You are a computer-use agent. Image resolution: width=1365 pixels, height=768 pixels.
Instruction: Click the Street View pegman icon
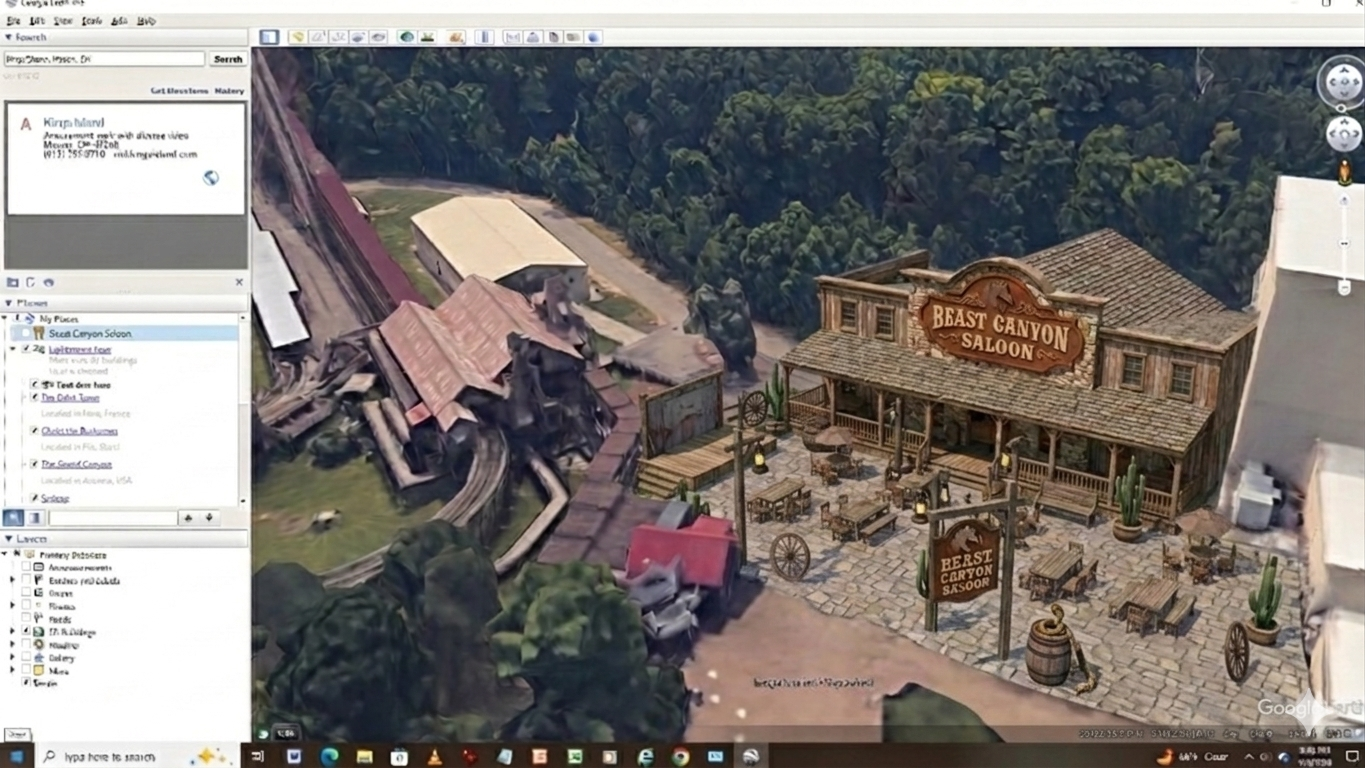[x=1344, y=173]
